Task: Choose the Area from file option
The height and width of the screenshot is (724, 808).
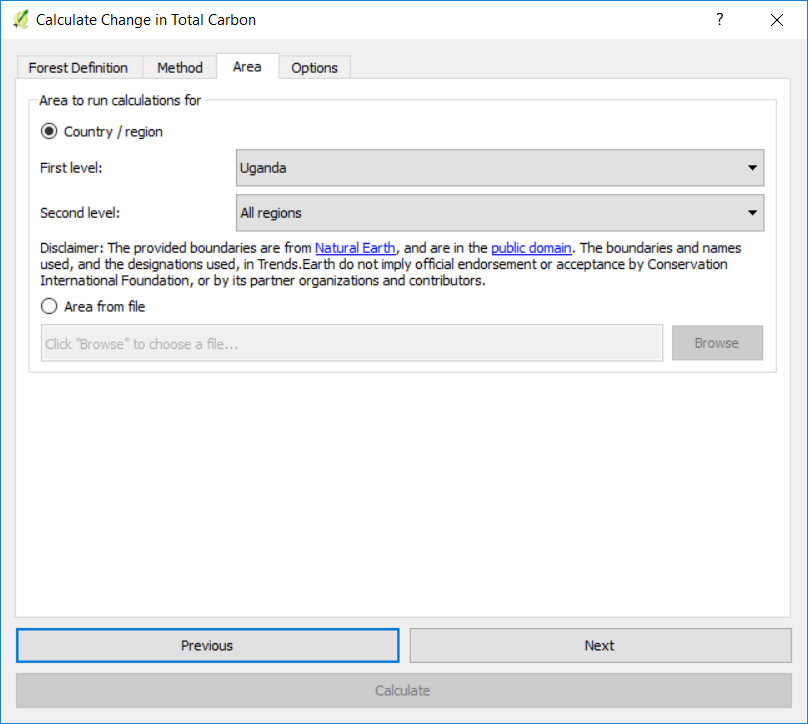Action: [x=49, y=307]
